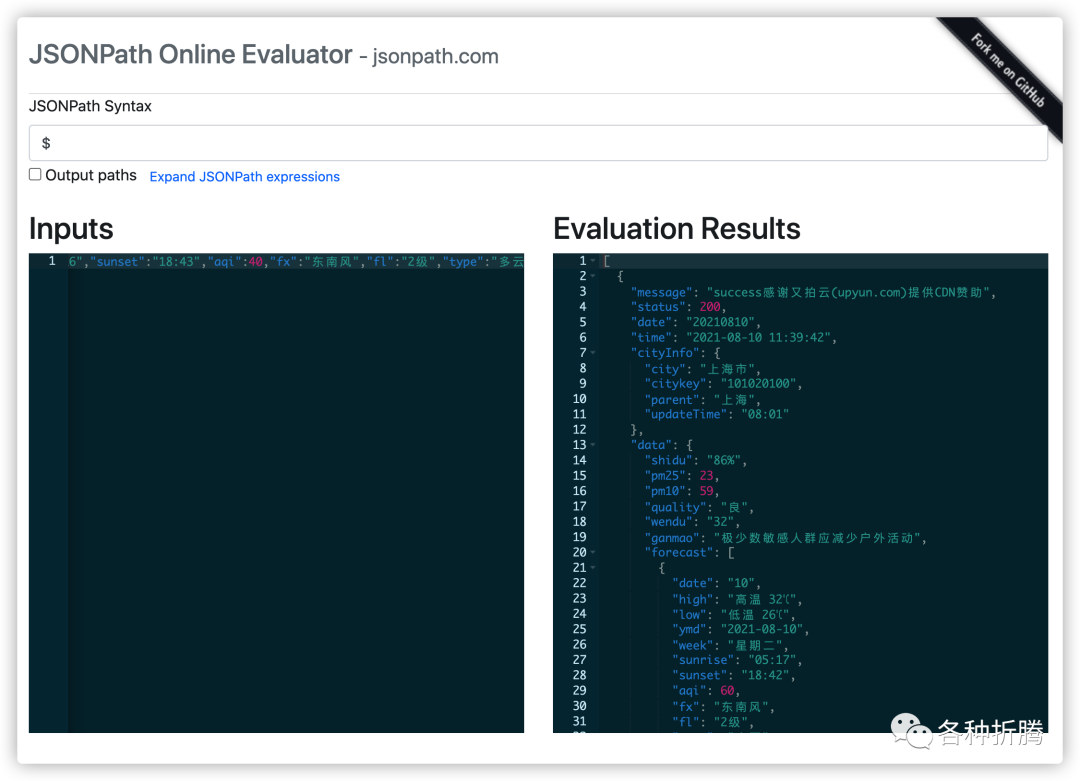Screen dimensions: 1080x781
Task: Collapse cityInfo fold arrow at line 7
Action: [593, 353]
